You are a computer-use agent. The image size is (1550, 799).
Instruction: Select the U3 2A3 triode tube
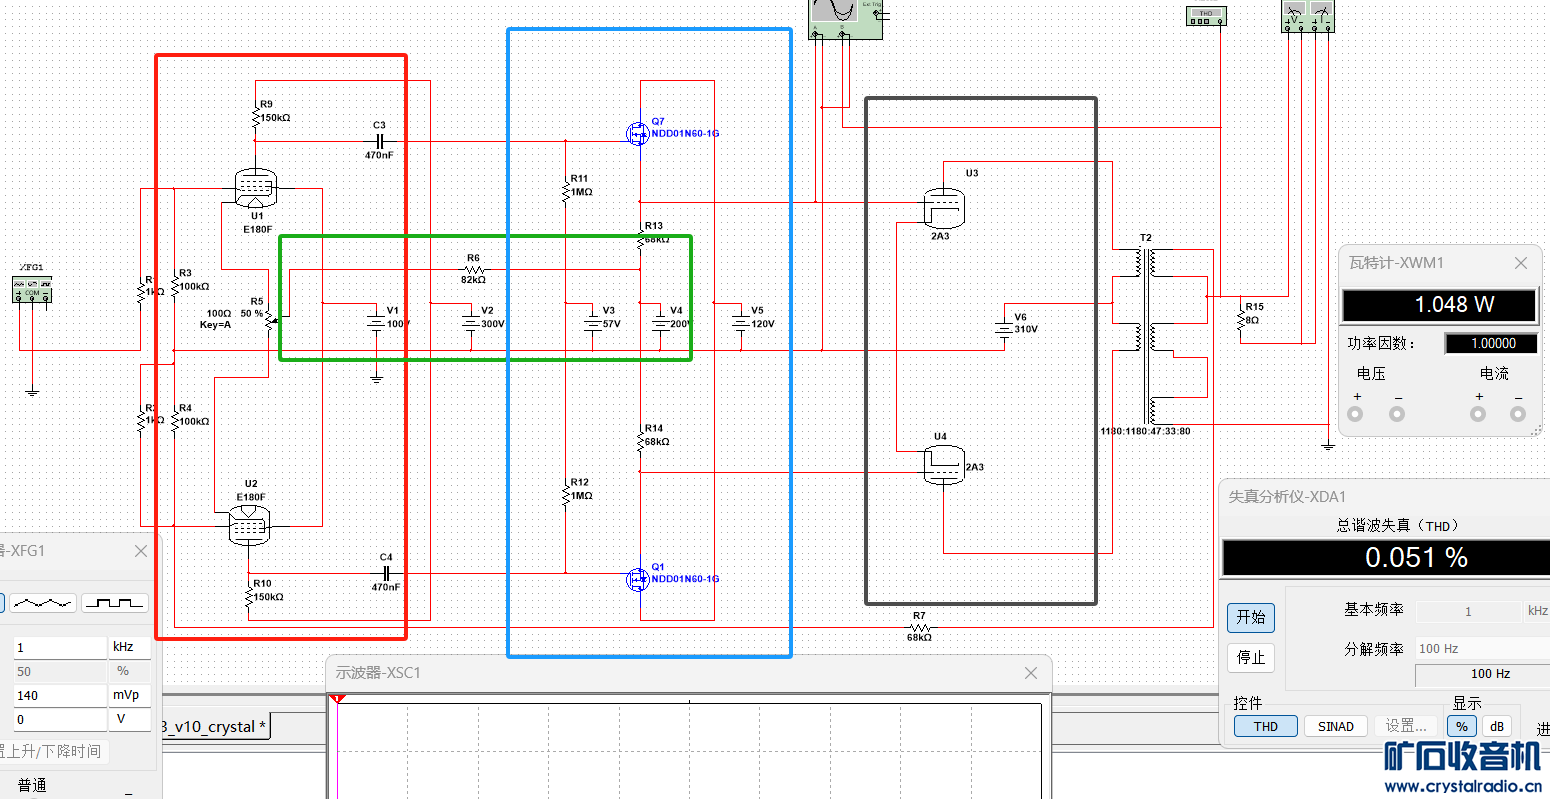coord(943,207)
